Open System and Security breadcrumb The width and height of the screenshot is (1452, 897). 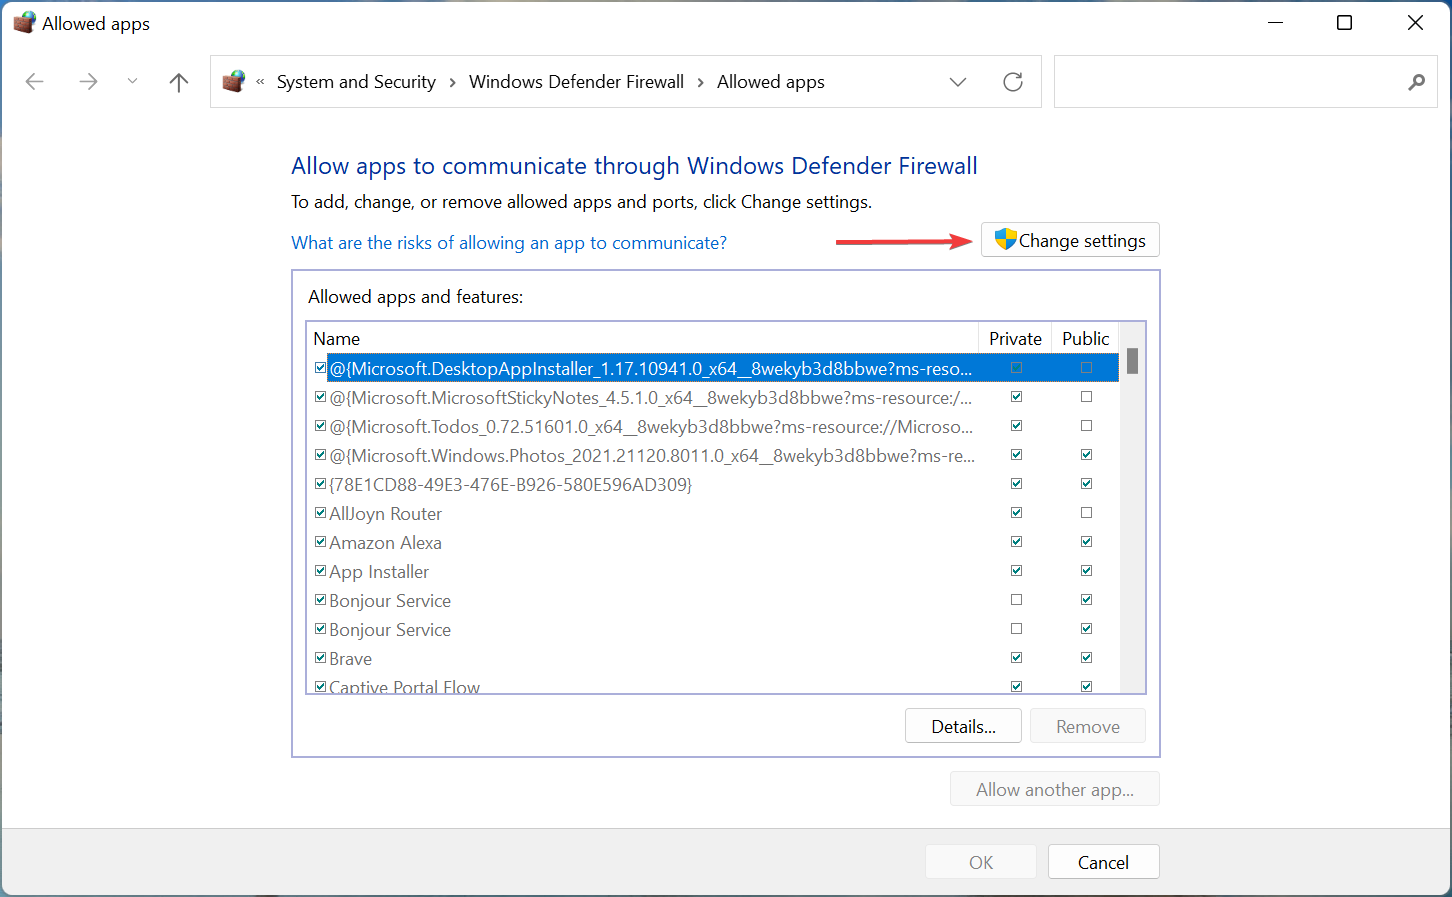(356, 82)
